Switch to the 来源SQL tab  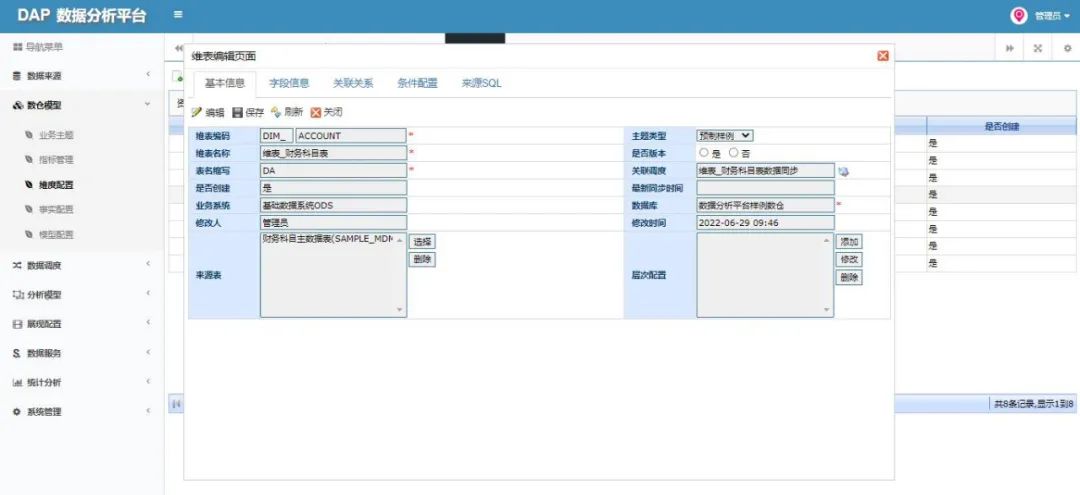pos(481,83)
